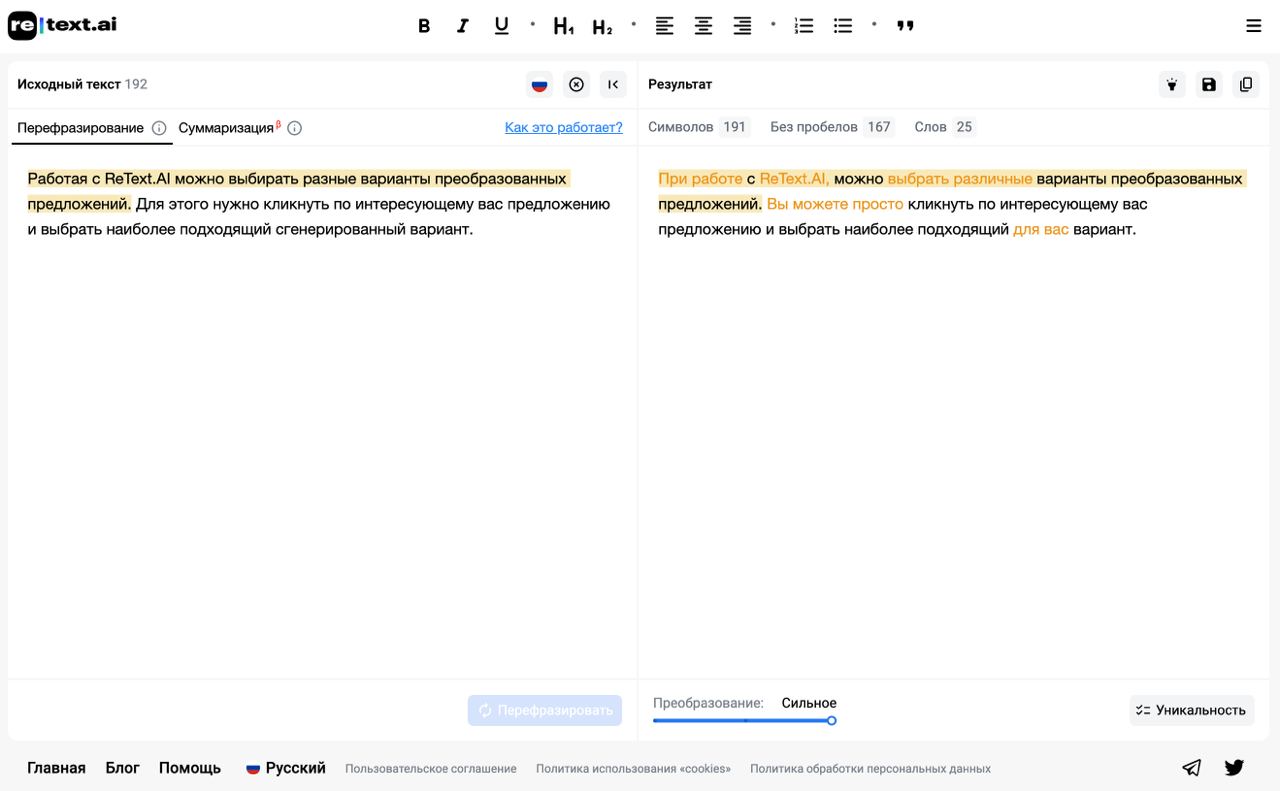Click the highlighted first sentence in the result
The image size is (1280, 791).
(x=950, y=191)
